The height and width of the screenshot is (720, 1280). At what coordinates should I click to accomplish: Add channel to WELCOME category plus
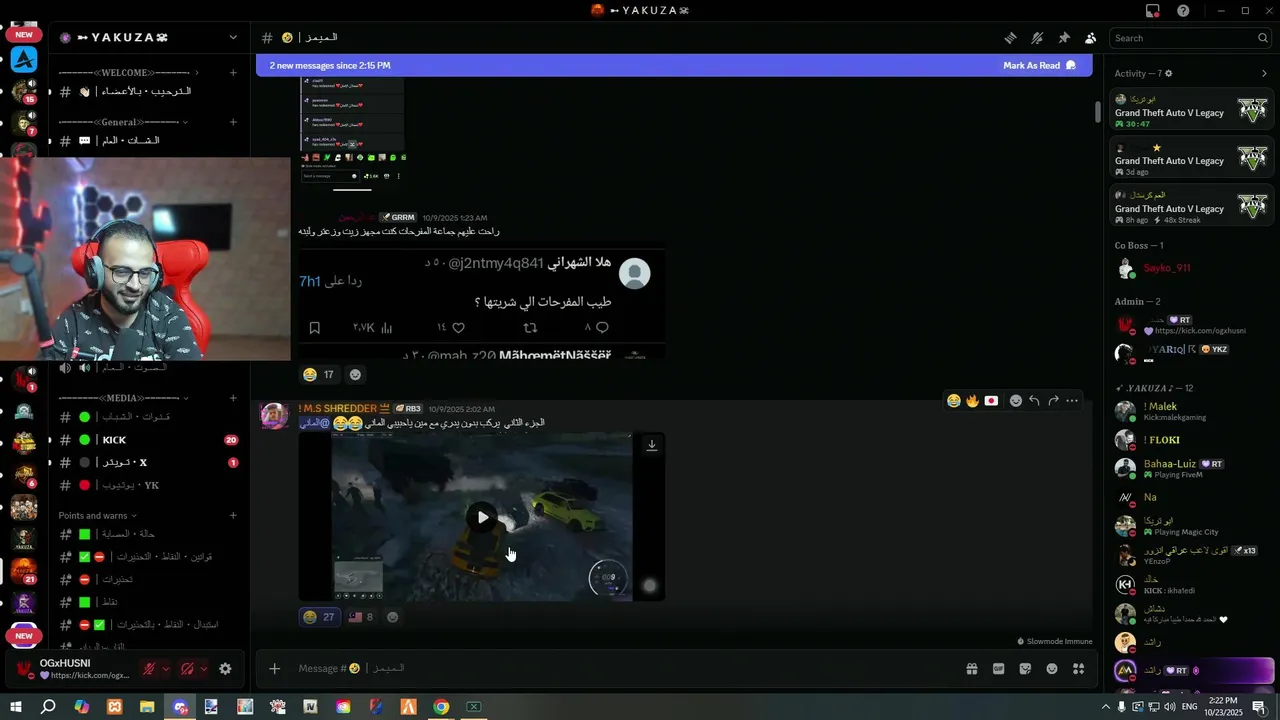(233, 72)
